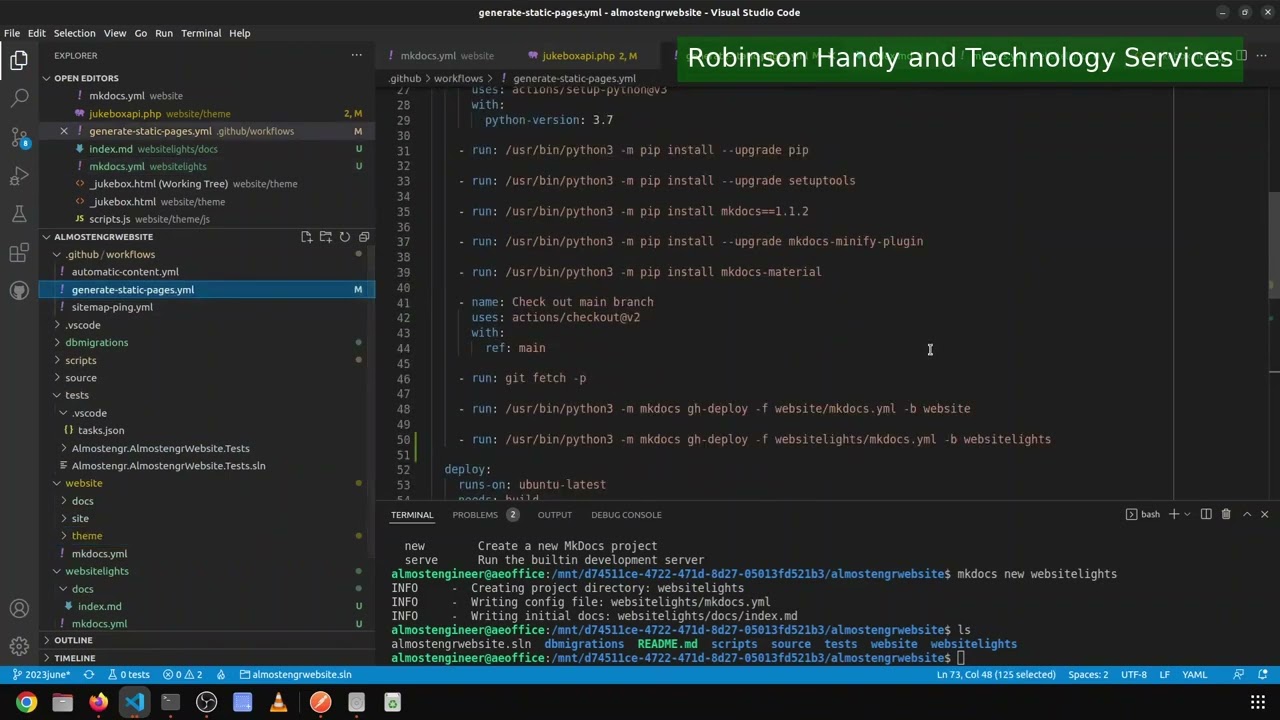Switch to the Output panel tab

(555, 515)
